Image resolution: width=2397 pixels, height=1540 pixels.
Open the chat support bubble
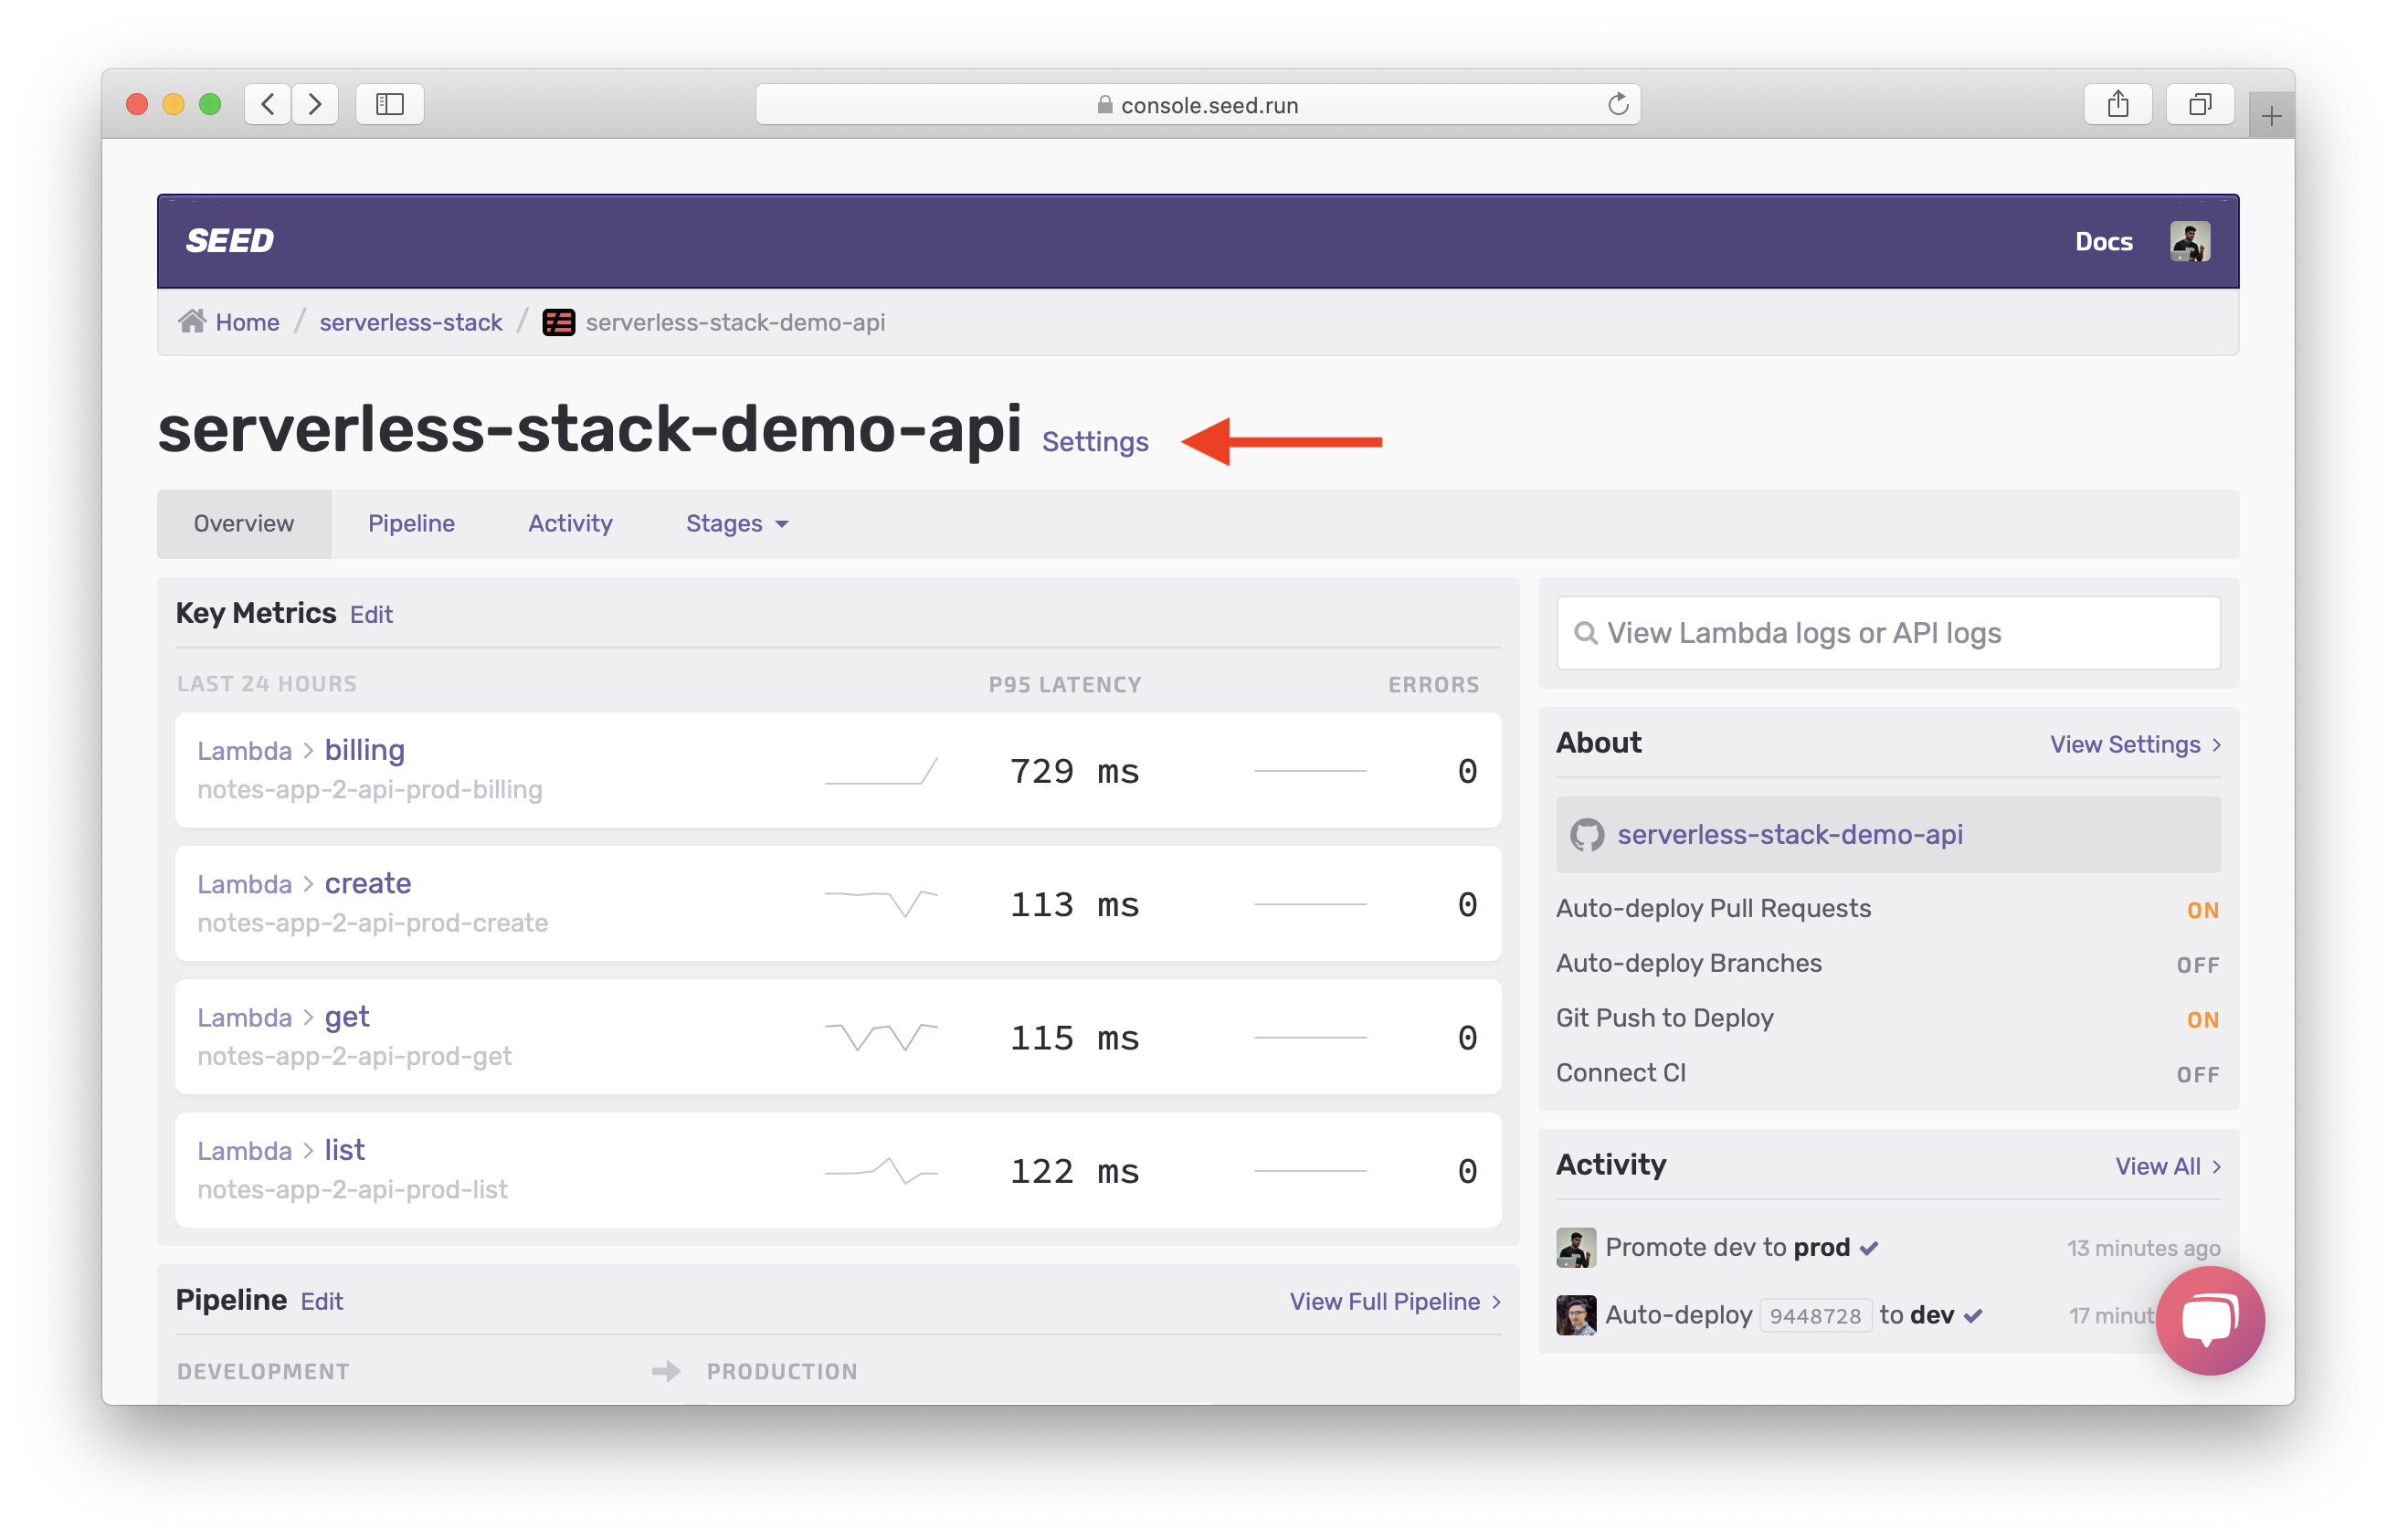coord(2209,1320)
